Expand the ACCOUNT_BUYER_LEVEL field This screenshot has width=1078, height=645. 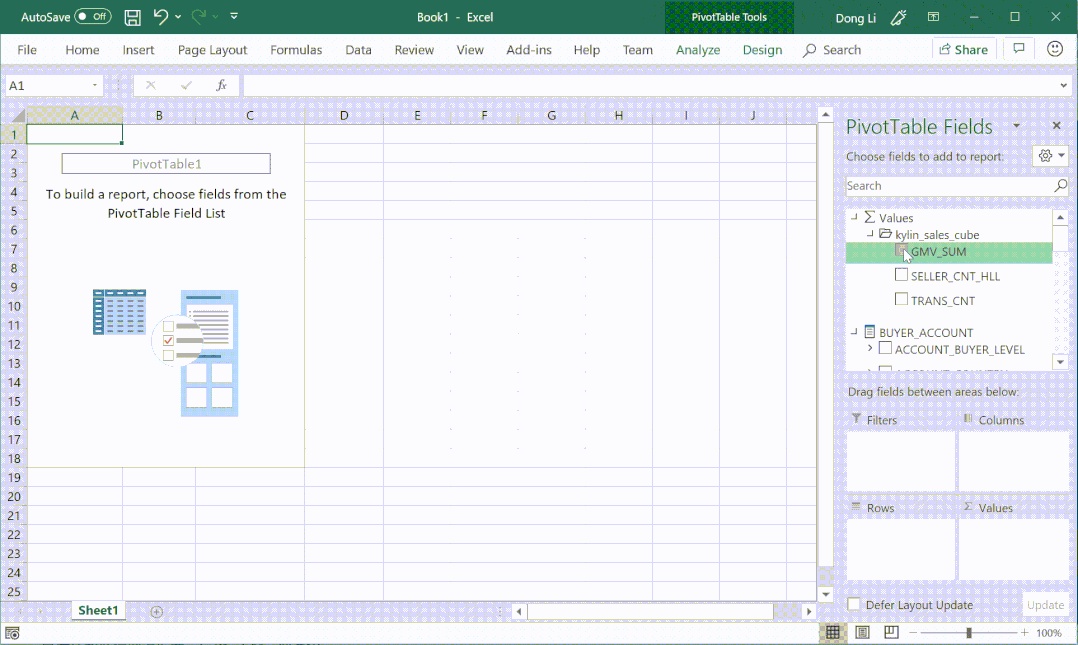pyautogui.click(x=870, y=349)
